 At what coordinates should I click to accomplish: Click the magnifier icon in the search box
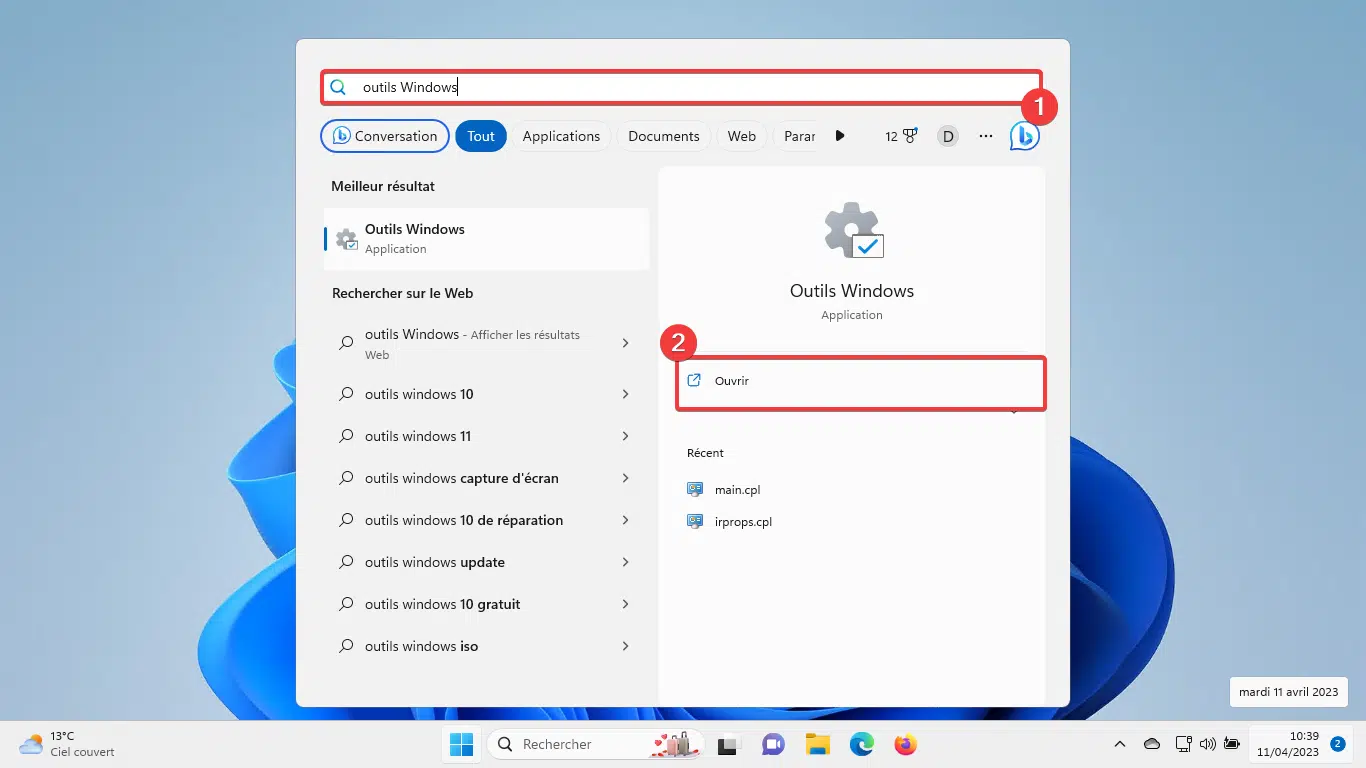[338, 87]
